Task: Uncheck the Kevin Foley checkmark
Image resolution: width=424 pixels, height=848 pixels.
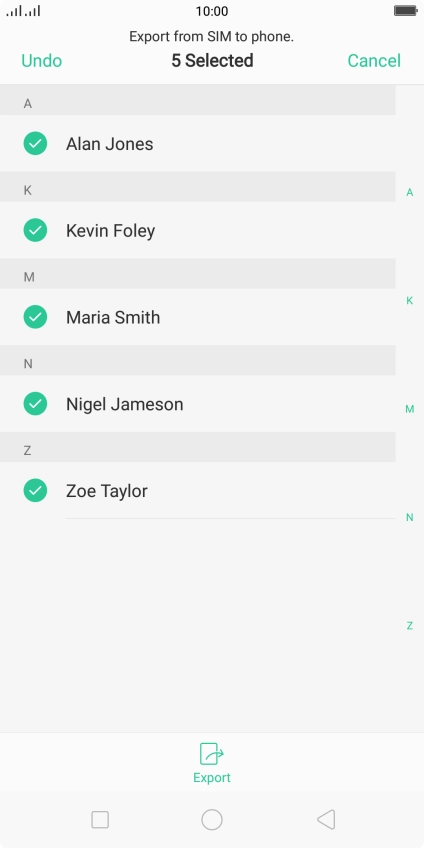Action: click(x=35, y=230)
